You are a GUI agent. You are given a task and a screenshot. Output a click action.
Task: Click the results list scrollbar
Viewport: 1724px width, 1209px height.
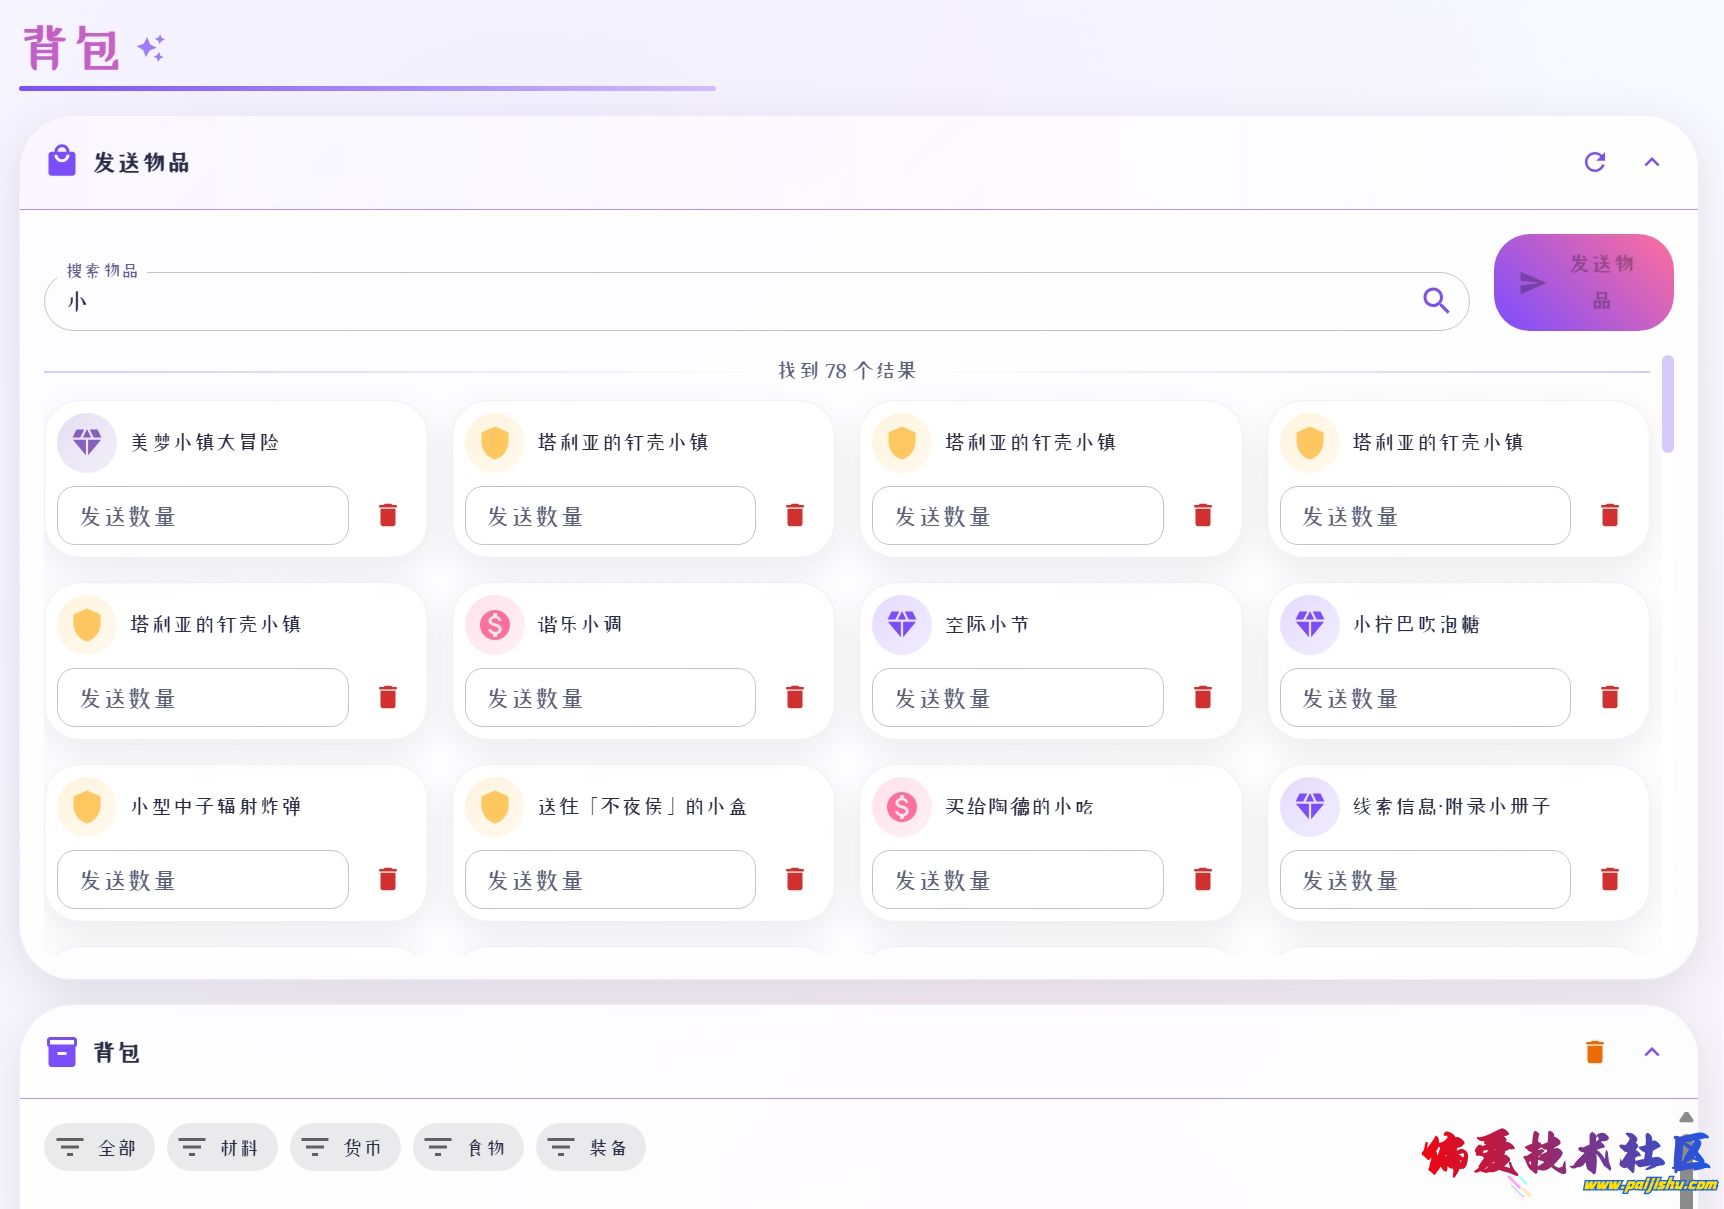(x=1667, y=404)
